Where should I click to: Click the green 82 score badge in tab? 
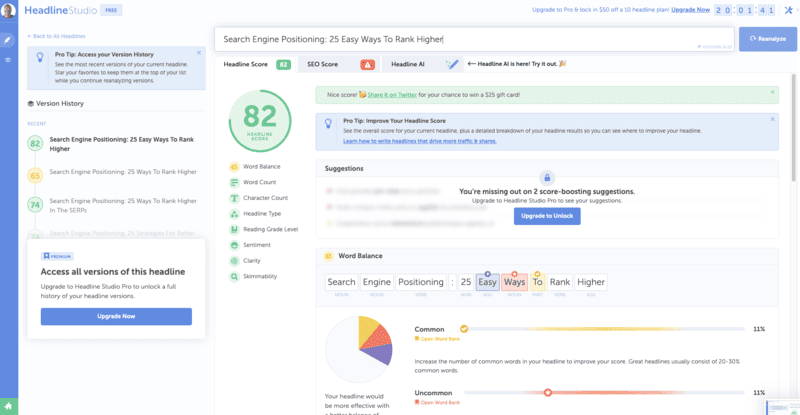click(283, 64)
